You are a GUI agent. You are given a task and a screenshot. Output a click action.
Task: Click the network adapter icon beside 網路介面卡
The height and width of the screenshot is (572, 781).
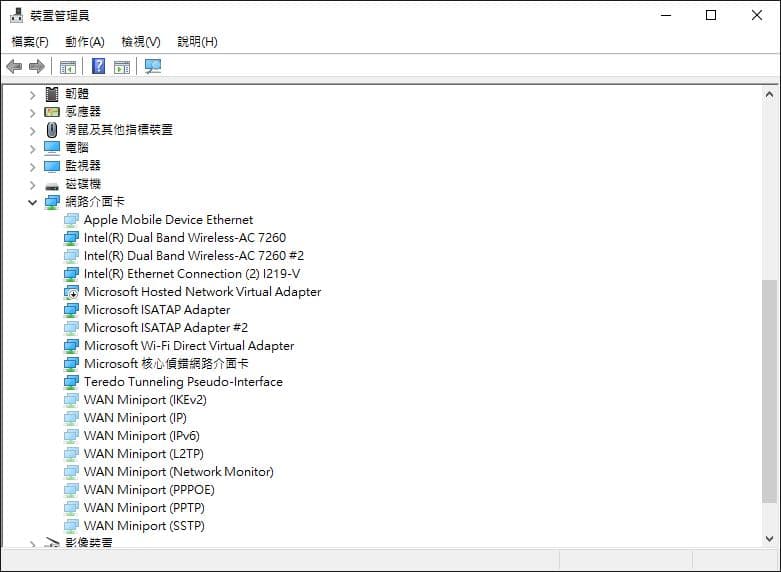[52, 202]
